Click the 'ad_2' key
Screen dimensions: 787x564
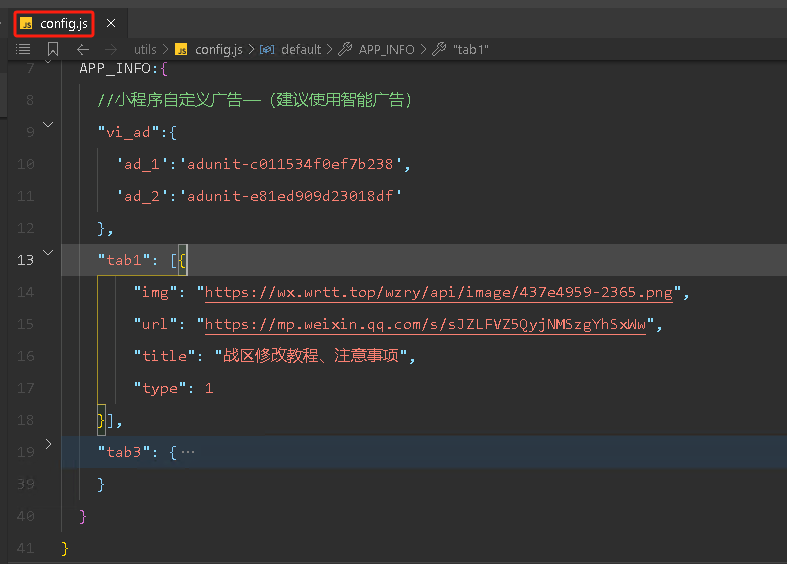142,196
